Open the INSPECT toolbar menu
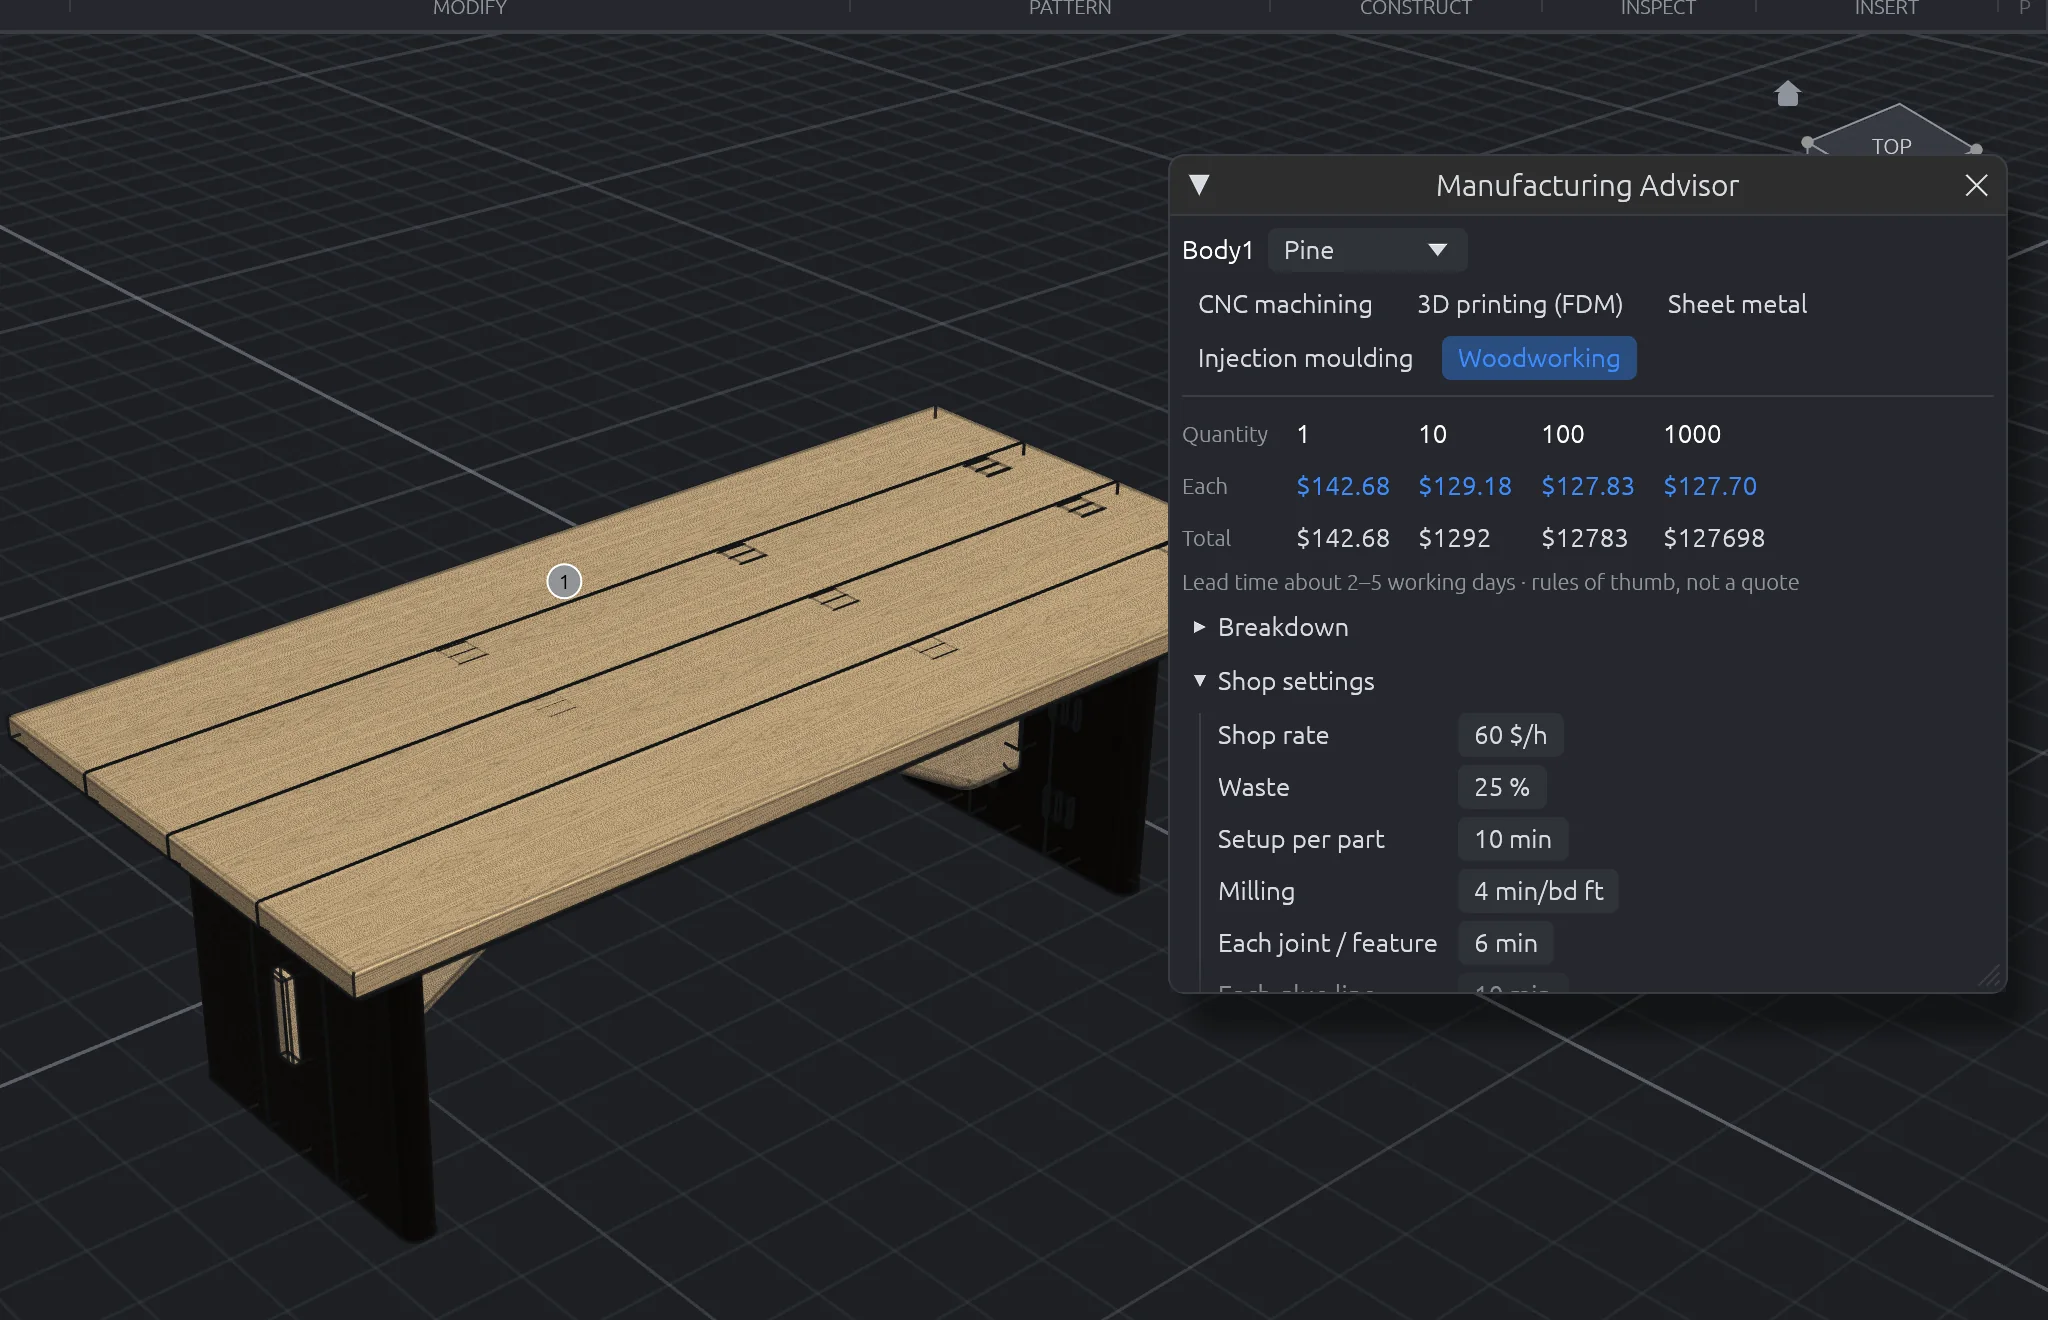2048x1320 pixels. [1658, 8]
